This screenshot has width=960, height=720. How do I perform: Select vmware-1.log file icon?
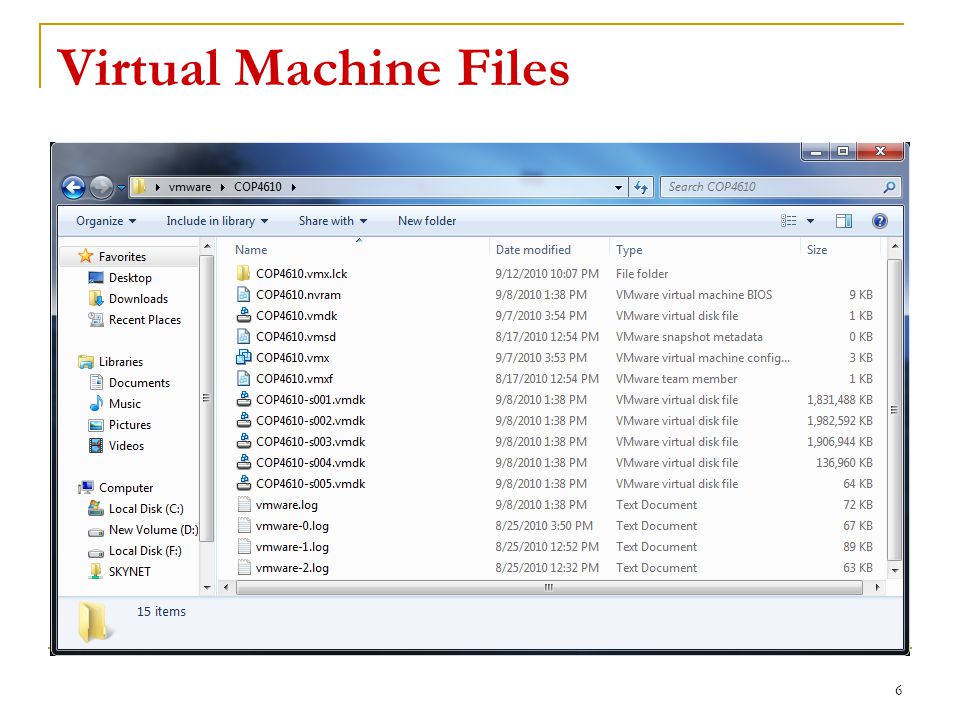click(244, 546)
